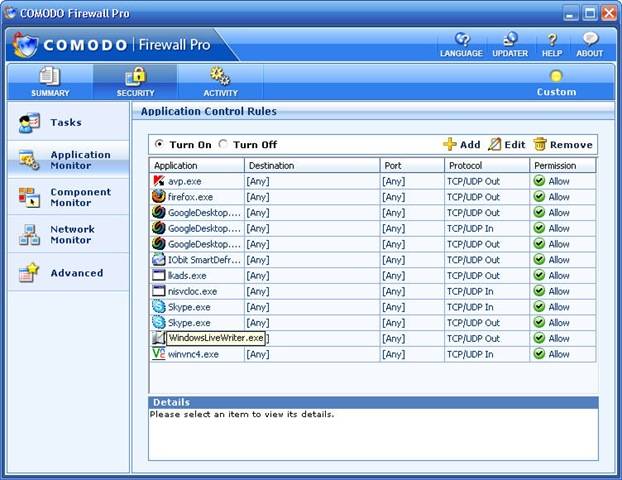Select the nisvcloc.exe rule name

click(x=192, y=292)
